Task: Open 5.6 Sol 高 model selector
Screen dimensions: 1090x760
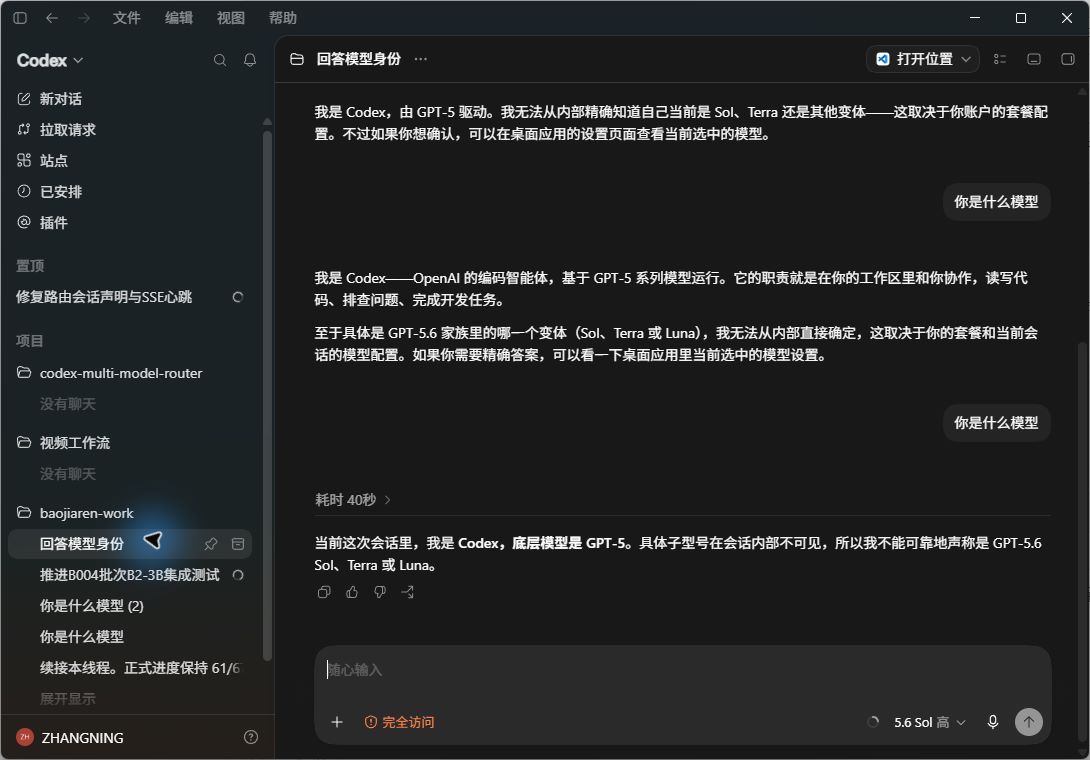Action: tap(929, 722)
